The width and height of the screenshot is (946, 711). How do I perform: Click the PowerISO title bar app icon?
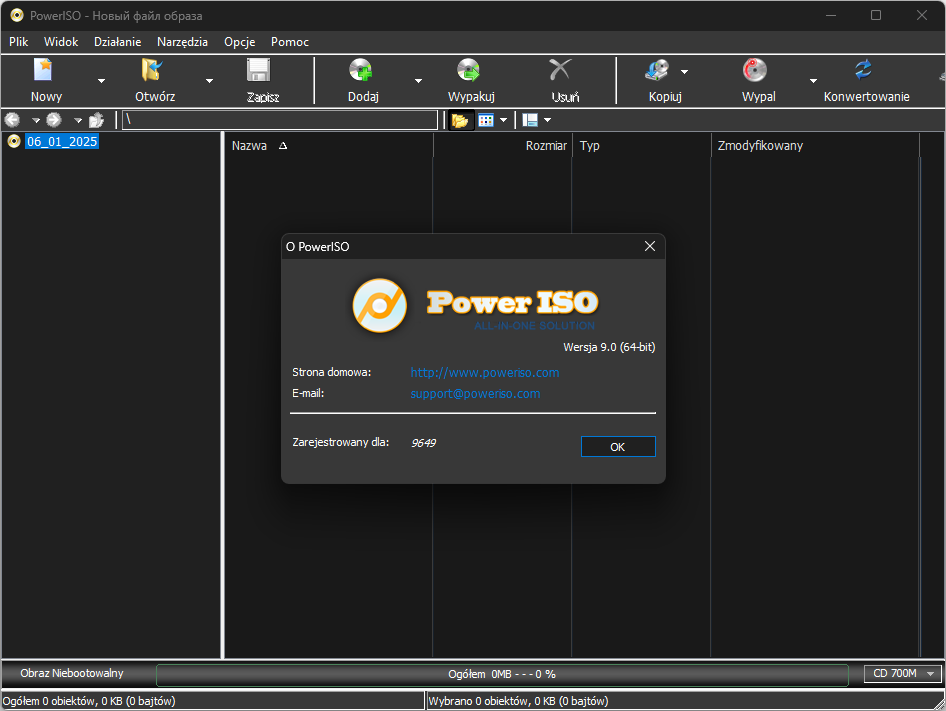click(x=17, y=16)
